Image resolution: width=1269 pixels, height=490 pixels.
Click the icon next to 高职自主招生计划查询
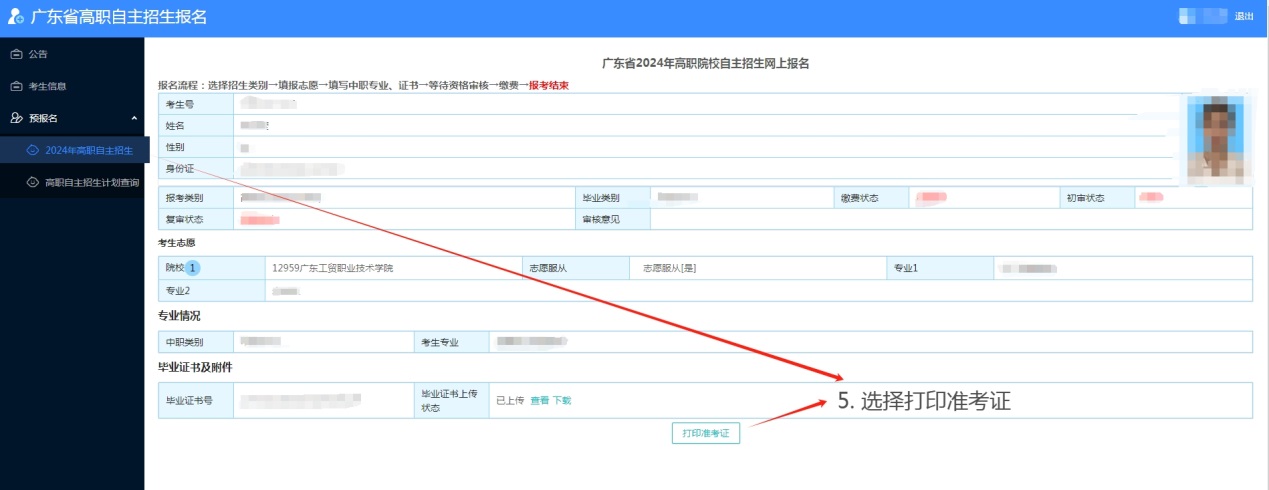(32, 183)
